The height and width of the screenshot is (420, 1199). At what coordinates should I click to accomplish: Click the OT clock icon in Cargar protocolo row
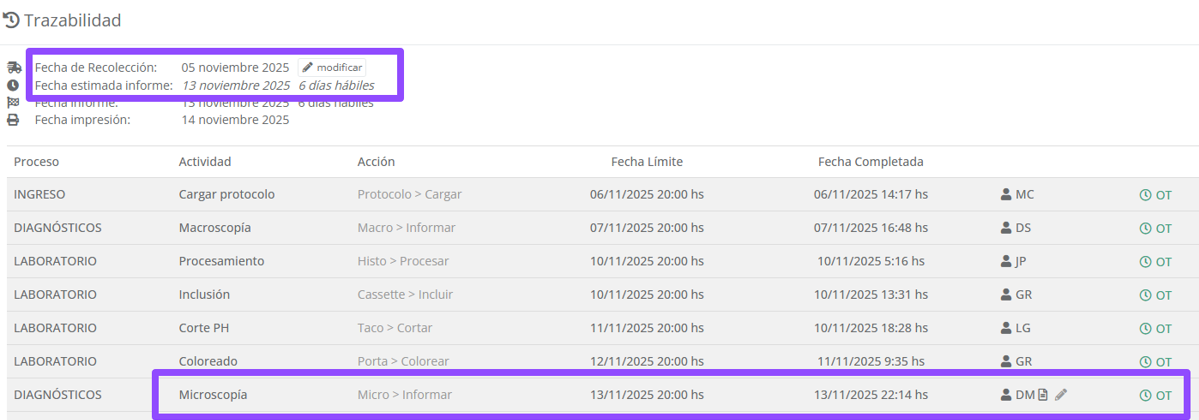click(x=1145, y=195)
